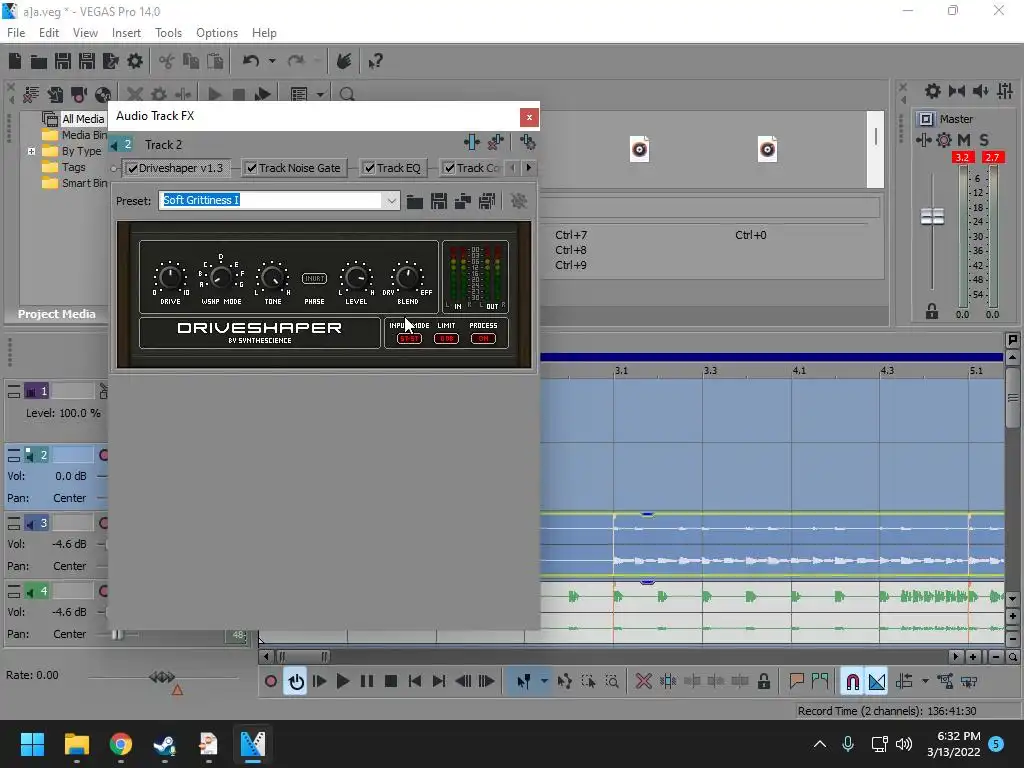Pause playback in the transport bar
The width and height of the screenshot is (1024, 768).
click(x=367, y=682)
